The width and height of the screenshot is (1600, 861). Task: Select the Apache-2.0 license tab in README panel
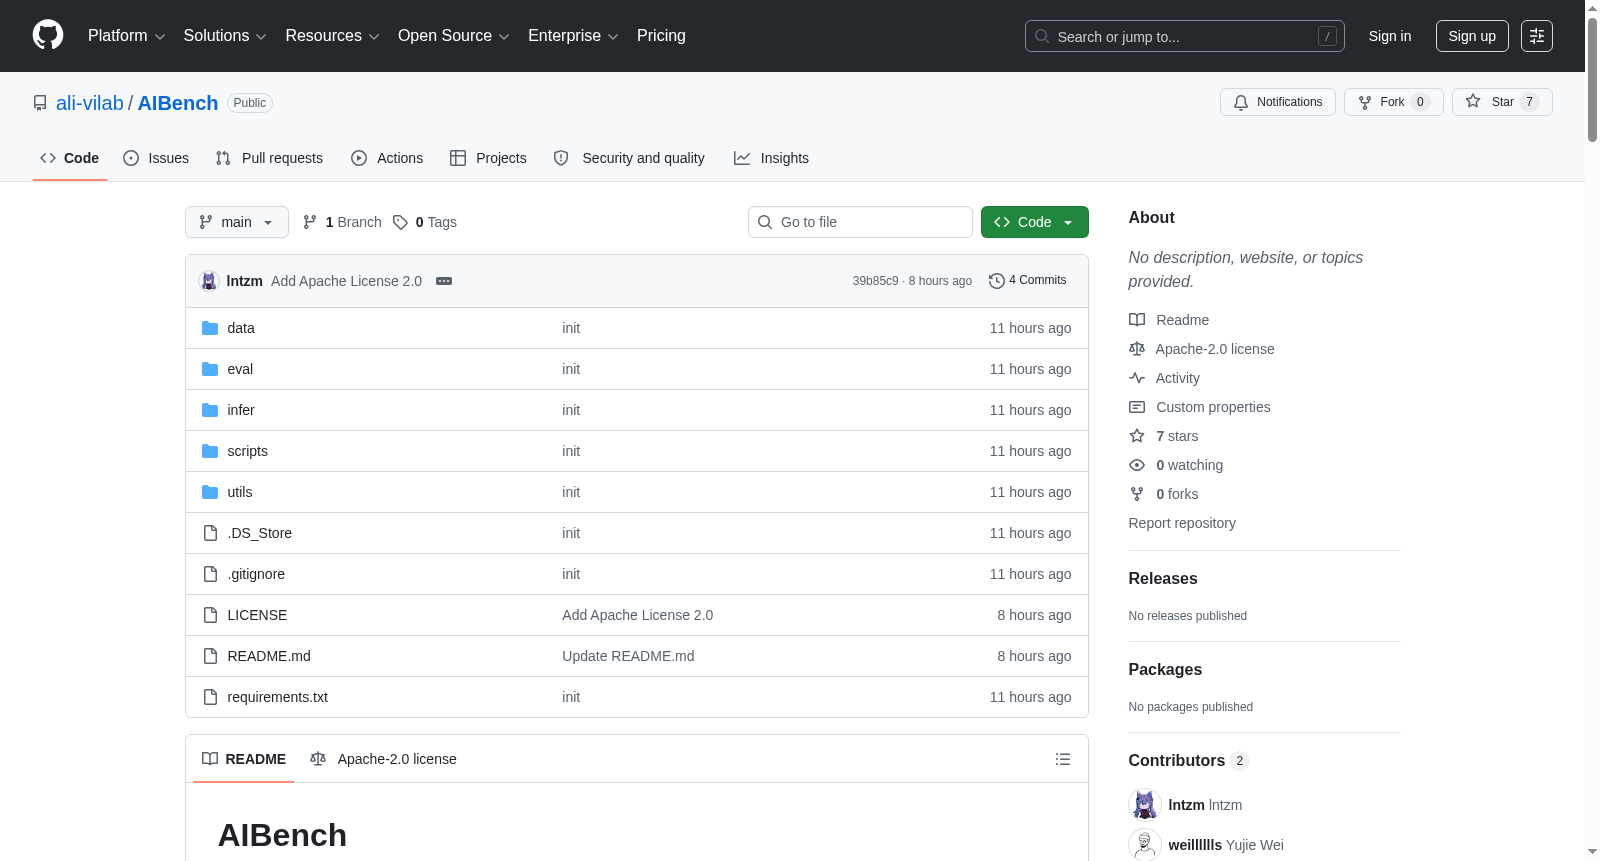[x=384, y=759]
